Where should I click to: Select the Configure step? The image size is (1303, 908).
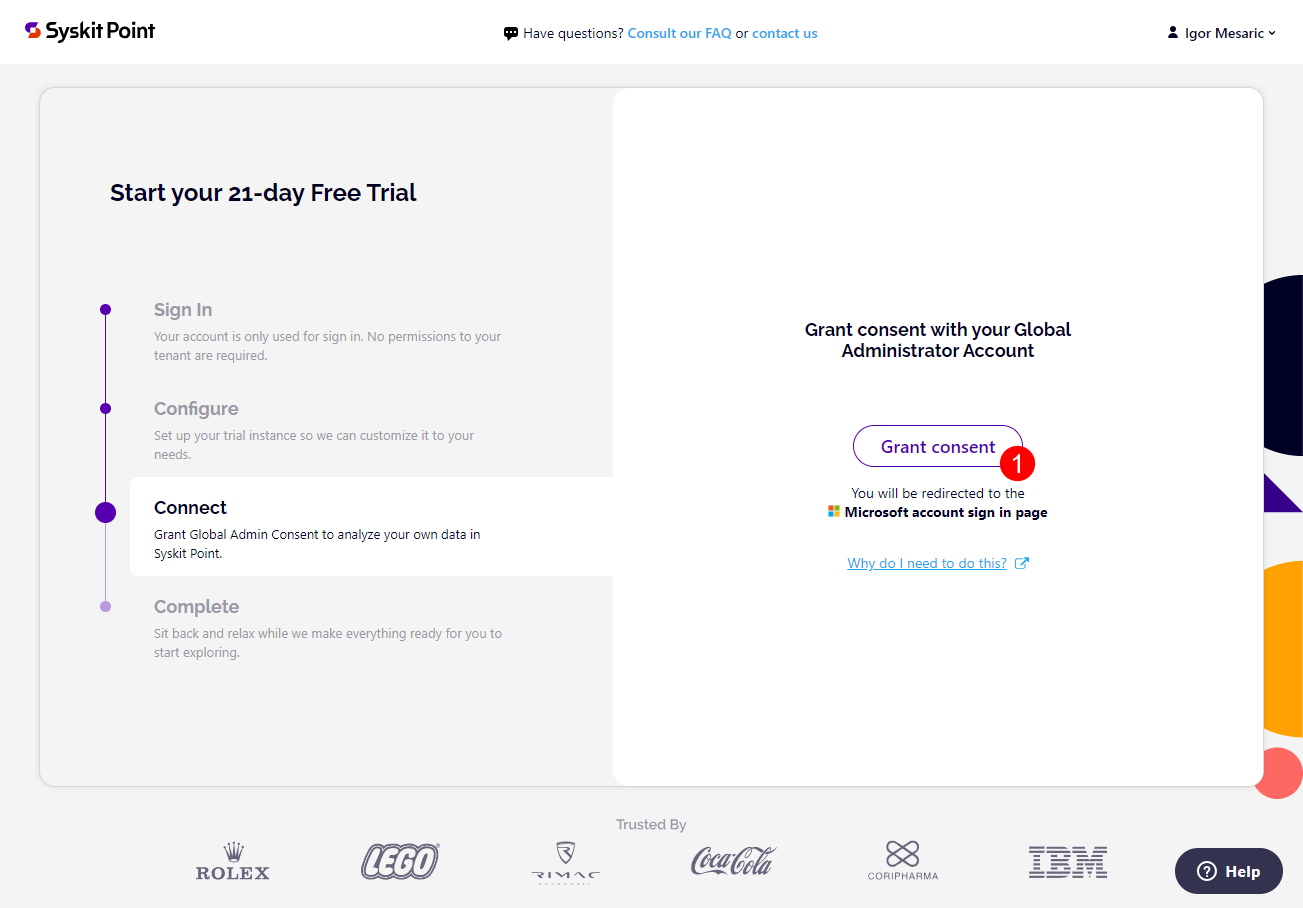[x=196, y=409]
